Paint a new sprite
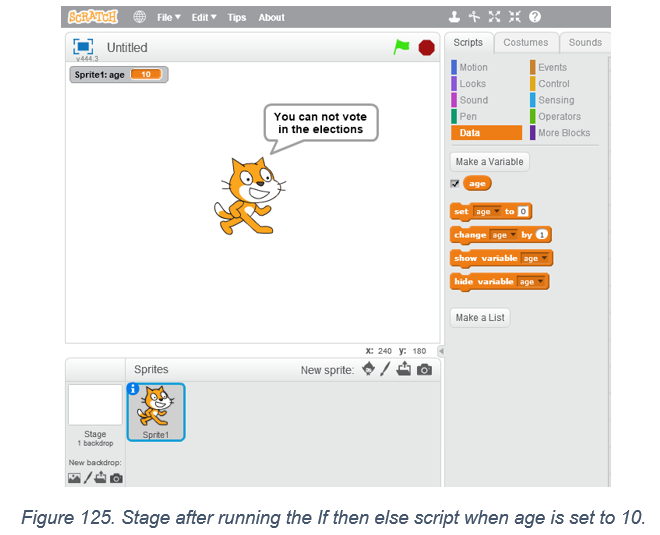 point(385,369)
